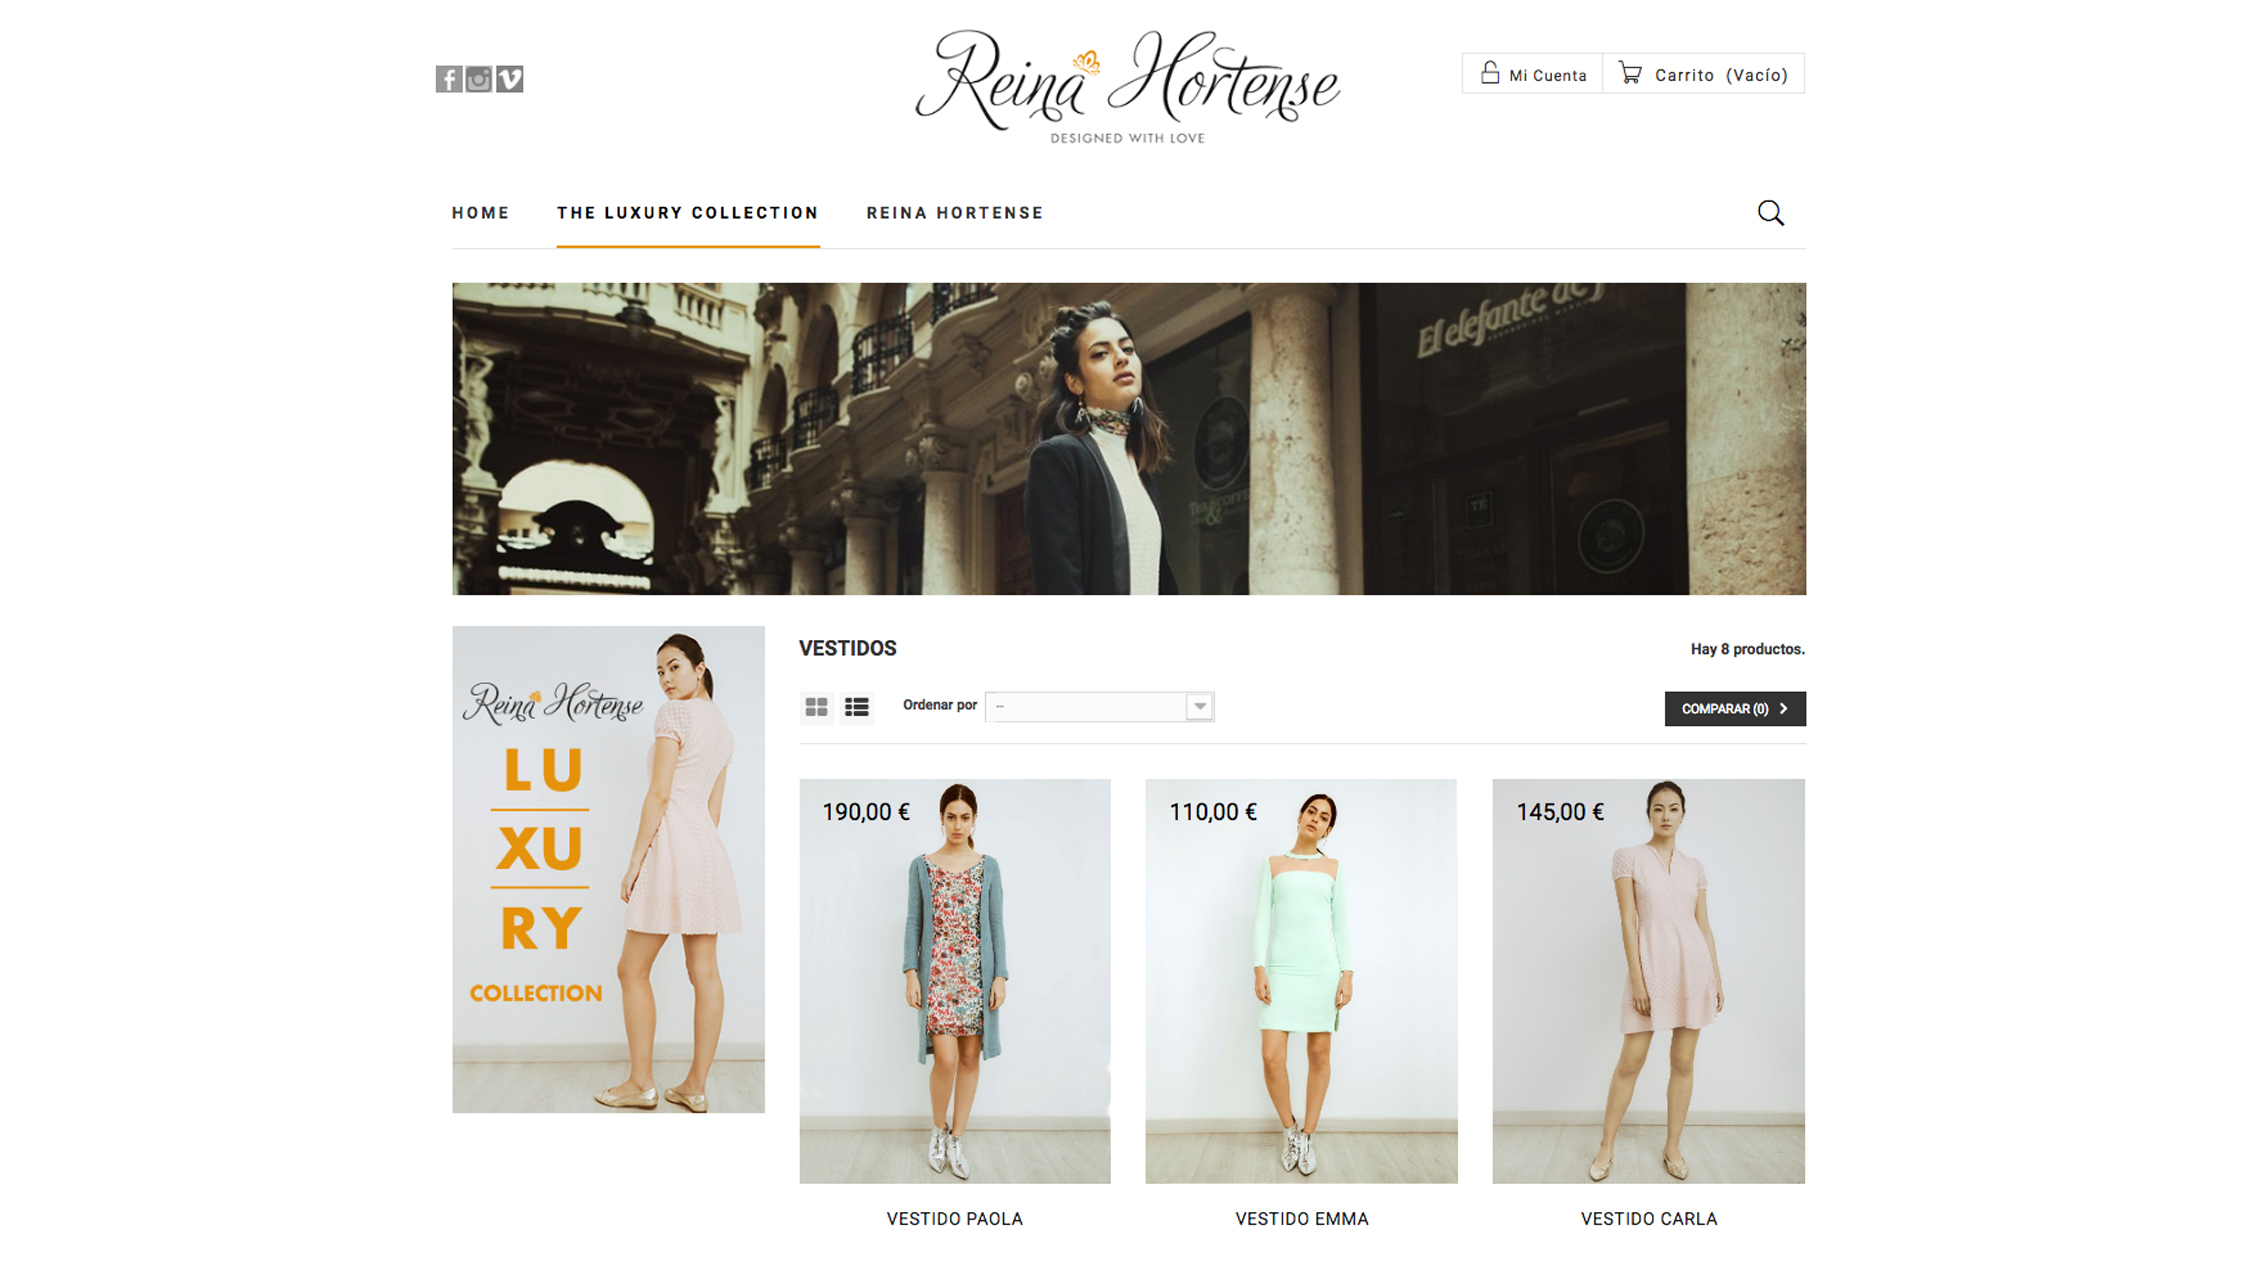Open THE LUXURY COLLECTION menu
Screen dimensions: 2250x1261
coord(688,213)
